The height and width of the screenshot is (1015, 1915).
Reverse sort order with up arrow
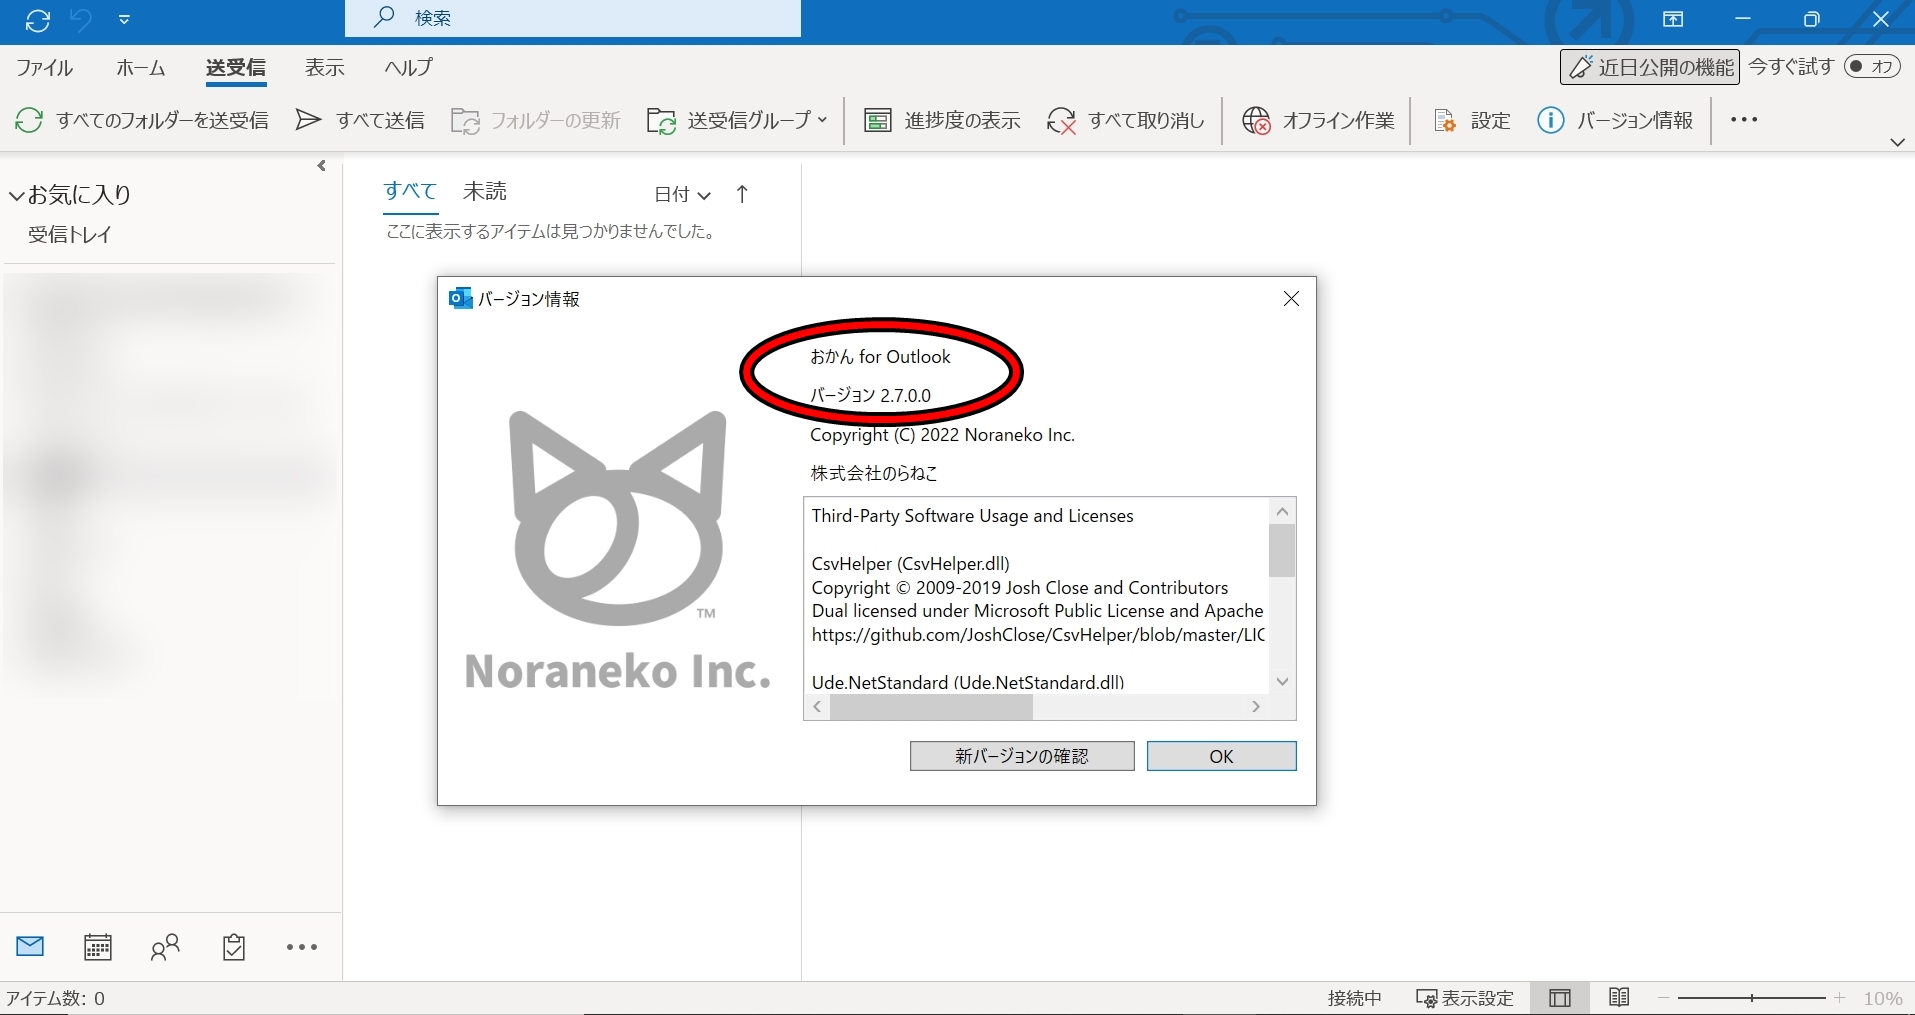click(742, 195)
